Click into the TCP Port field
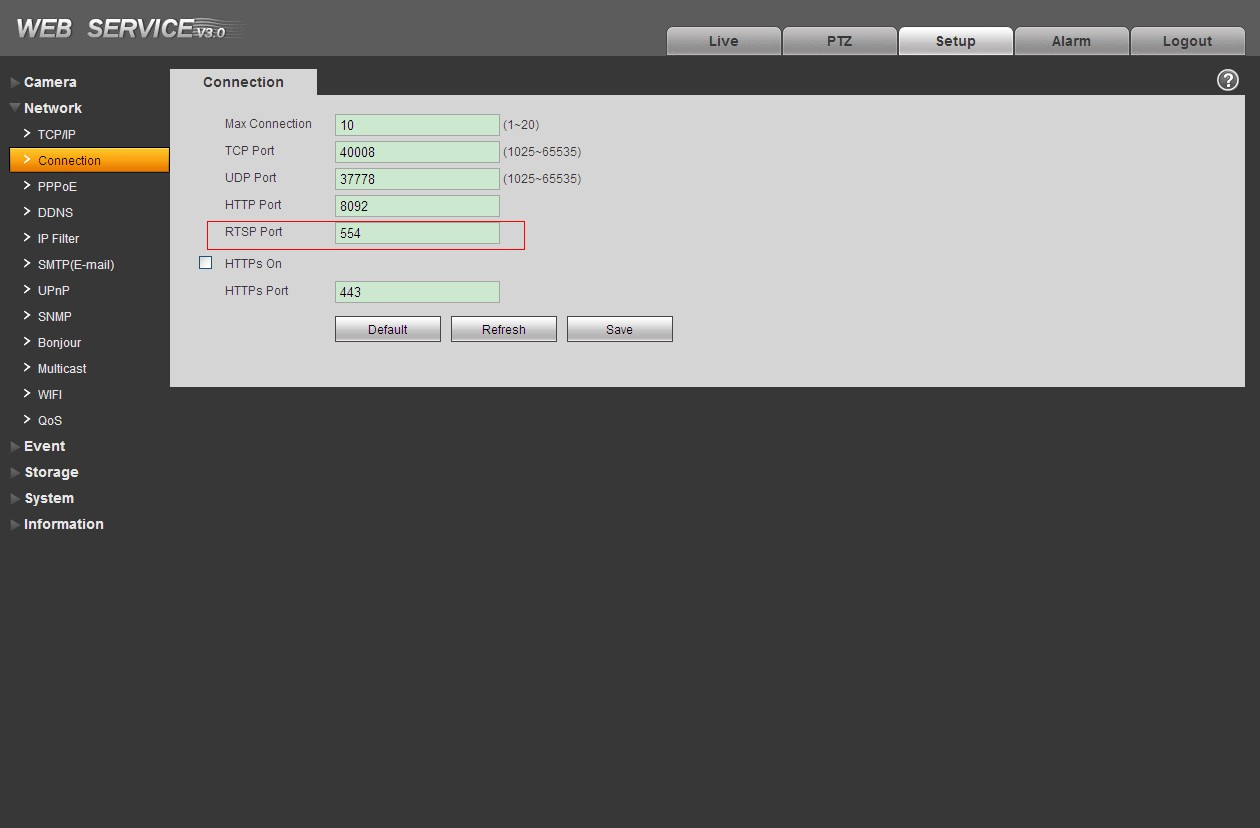Screen dimensions: 1260x828 point(417,152)
